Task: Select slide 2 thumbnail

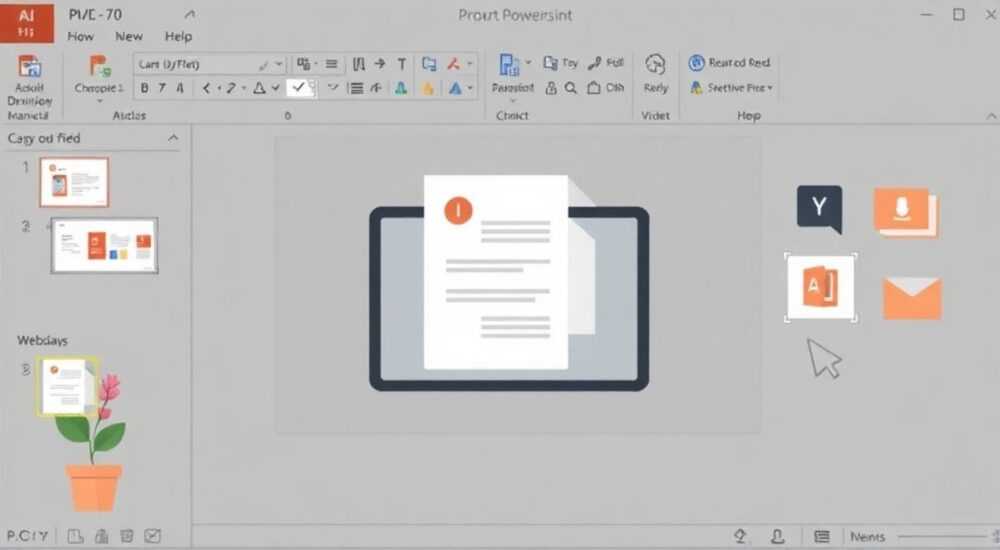Action: [105, 245]
